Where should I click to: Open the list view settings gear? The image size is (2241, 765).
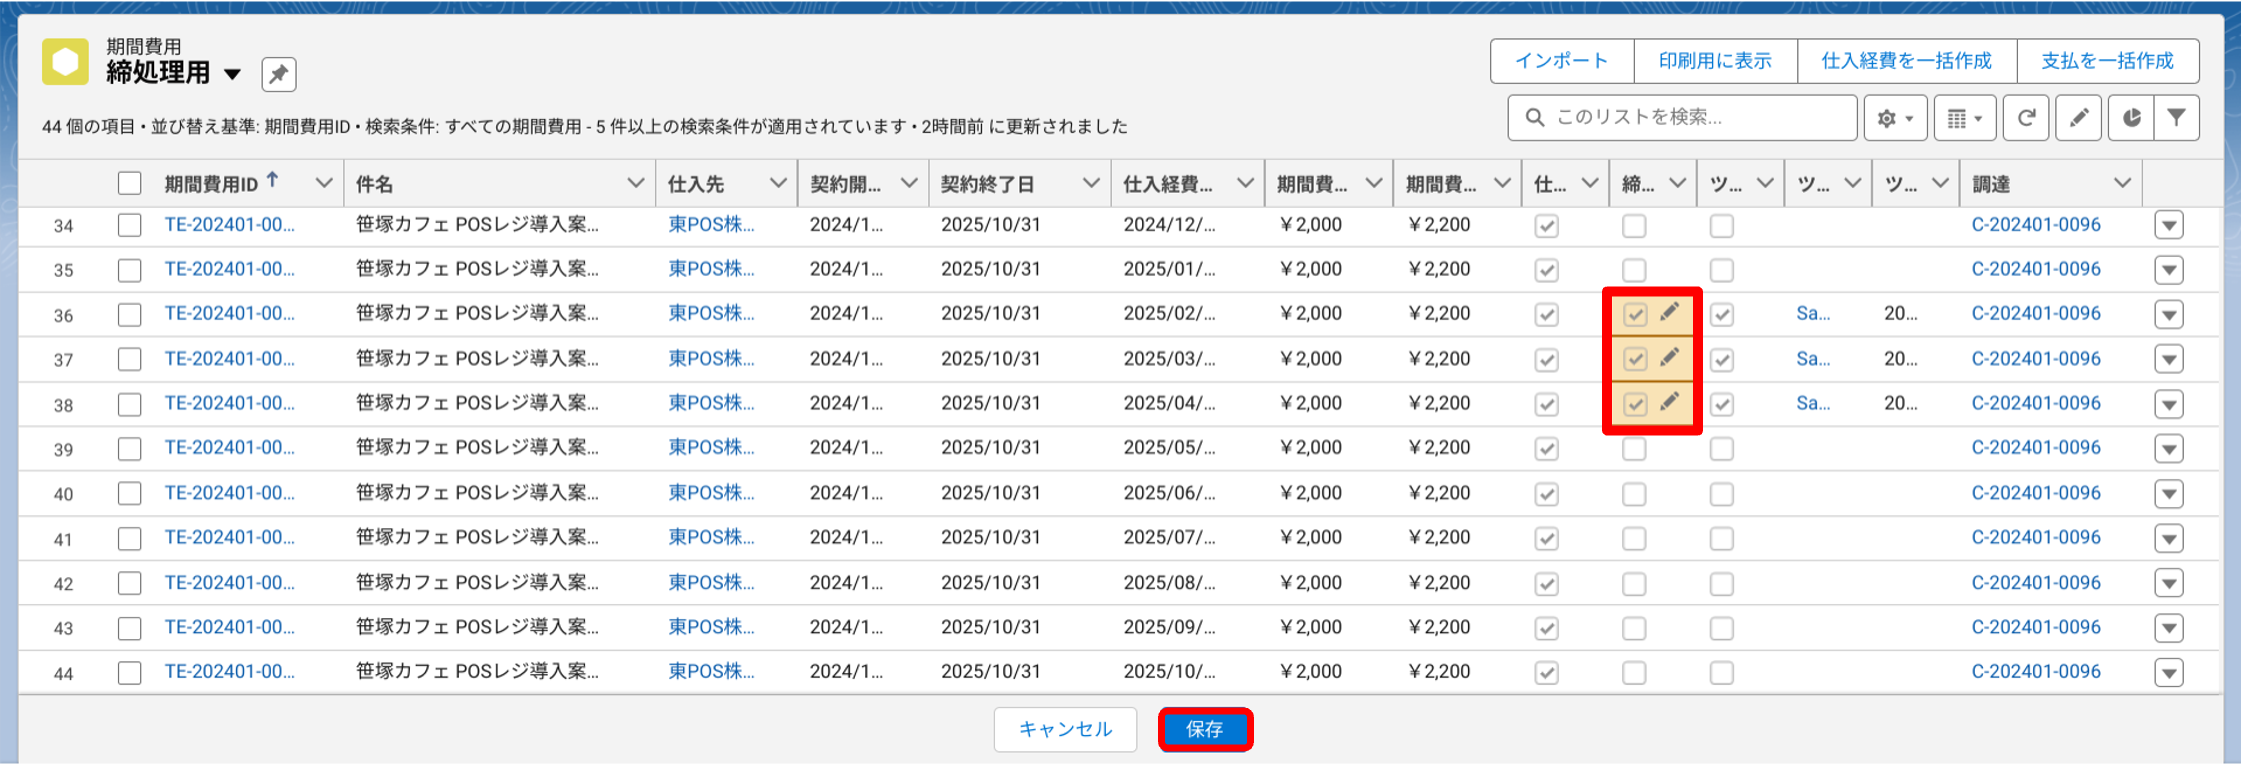1895,118
